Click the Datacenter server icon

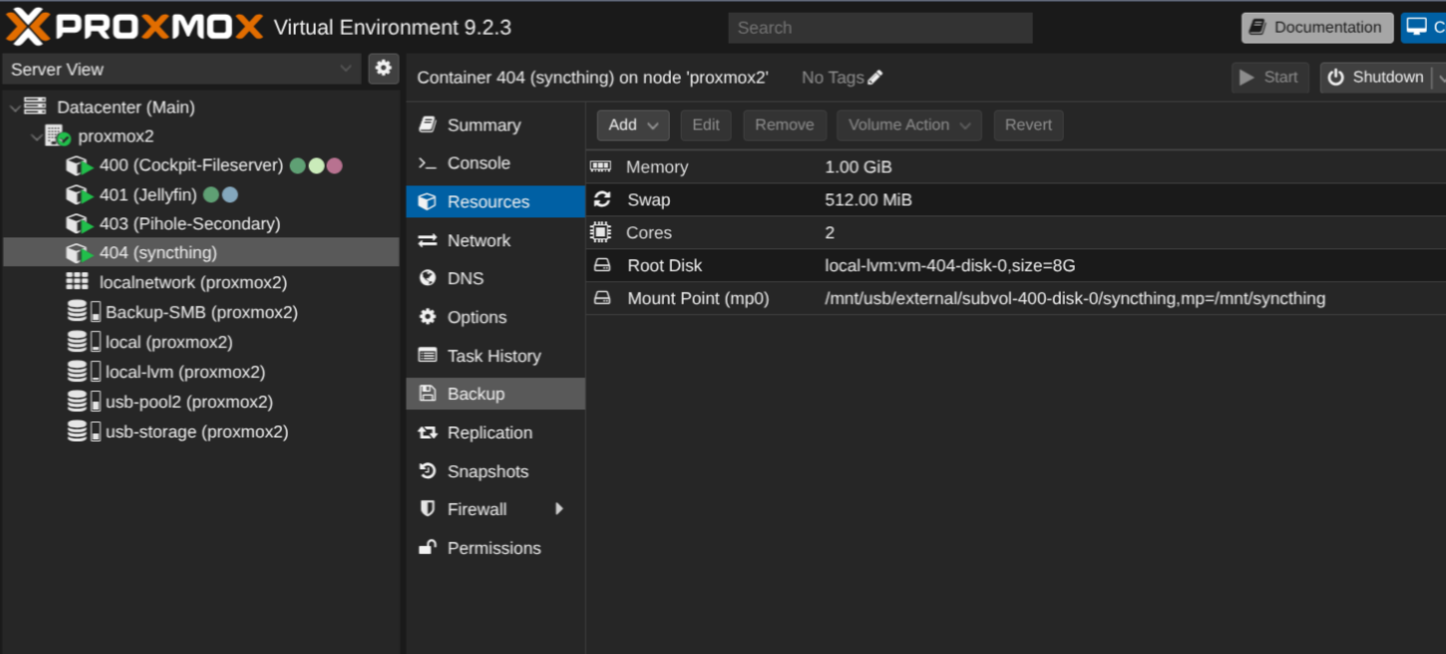36,107
